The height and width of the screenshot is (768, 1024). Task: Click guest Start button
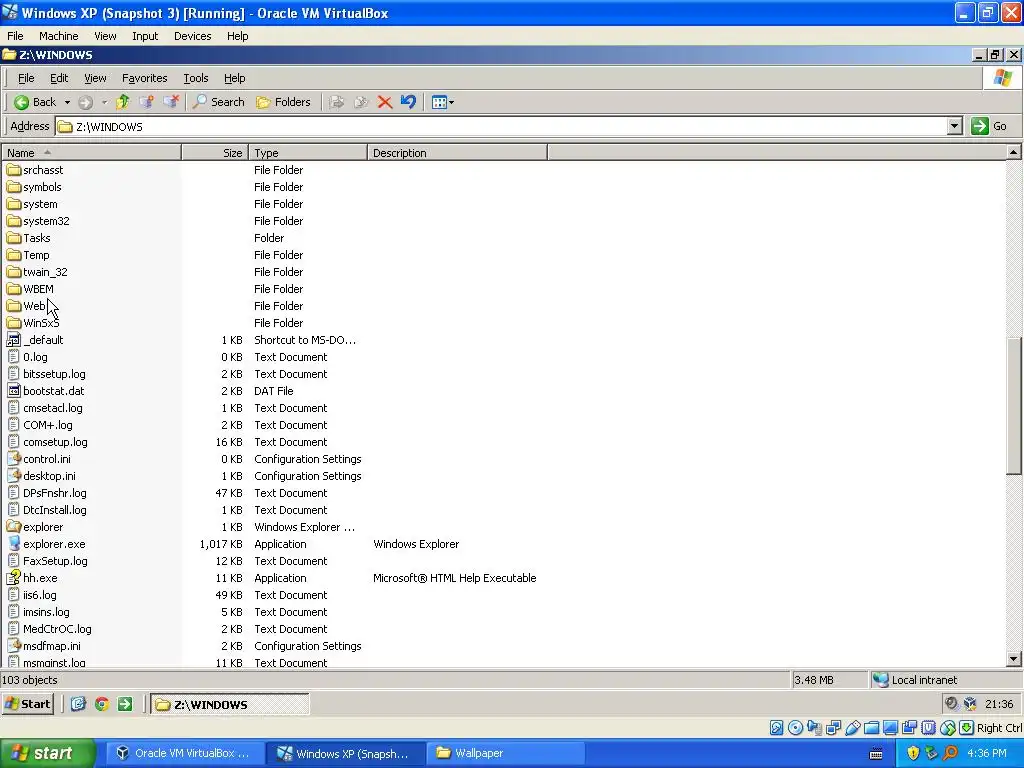pyautogui.click(x=27, y=703)
